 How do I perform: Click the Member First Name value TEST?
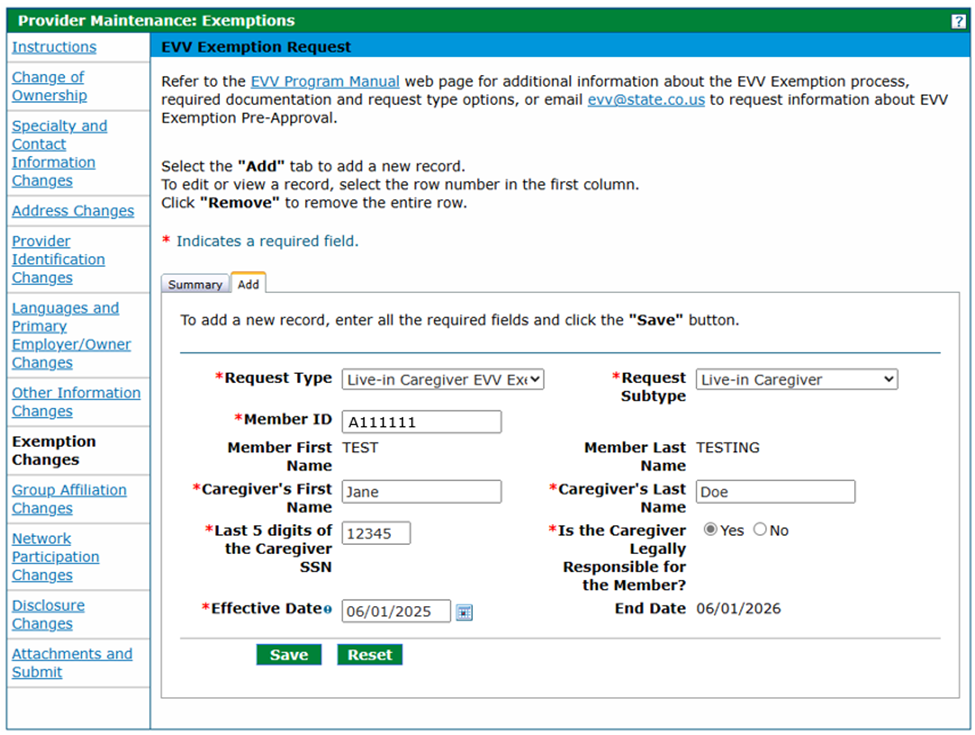(360, 448)
